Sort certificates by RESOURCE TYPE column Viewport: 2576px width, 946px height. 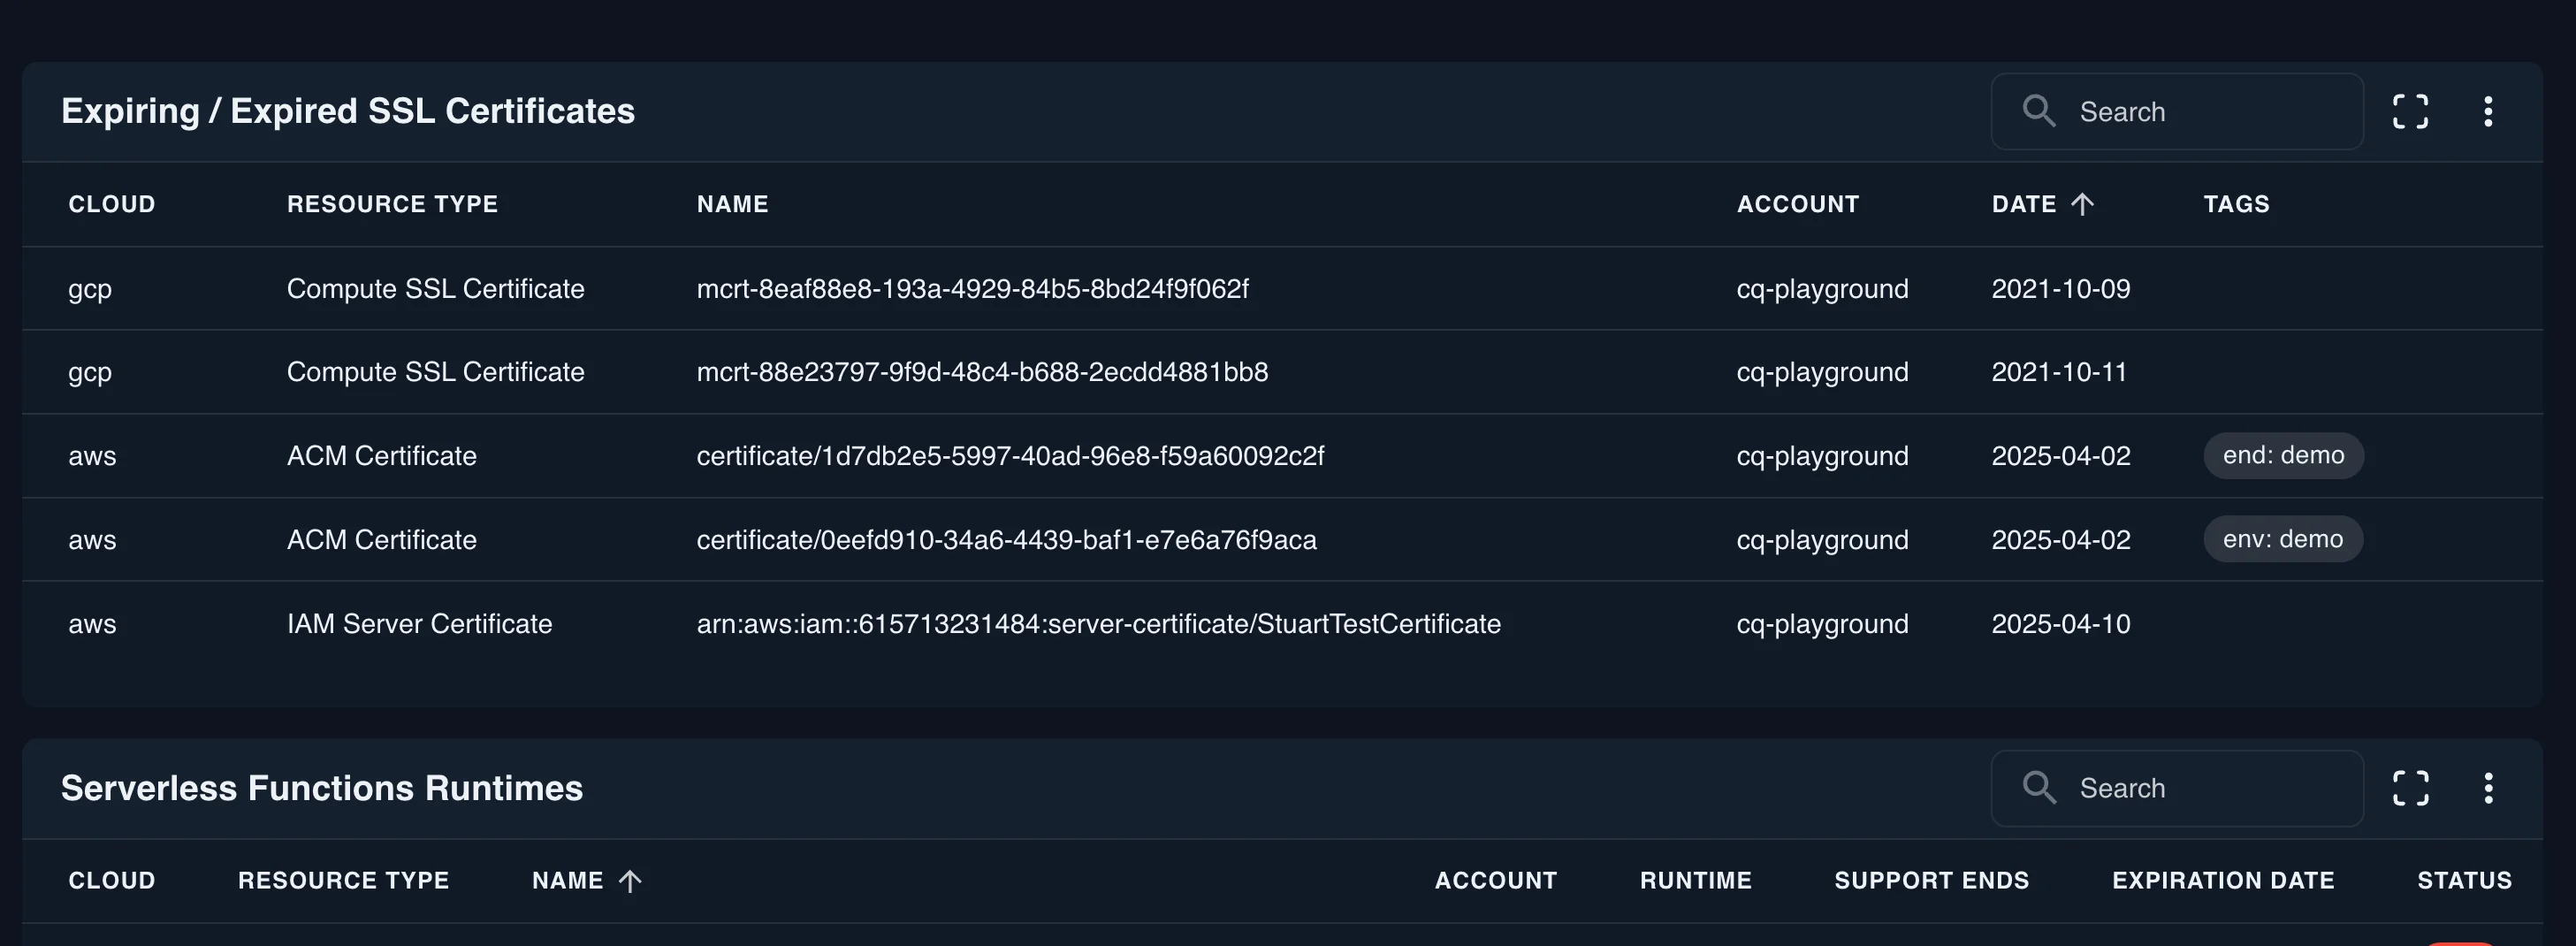tap(392, 204)
